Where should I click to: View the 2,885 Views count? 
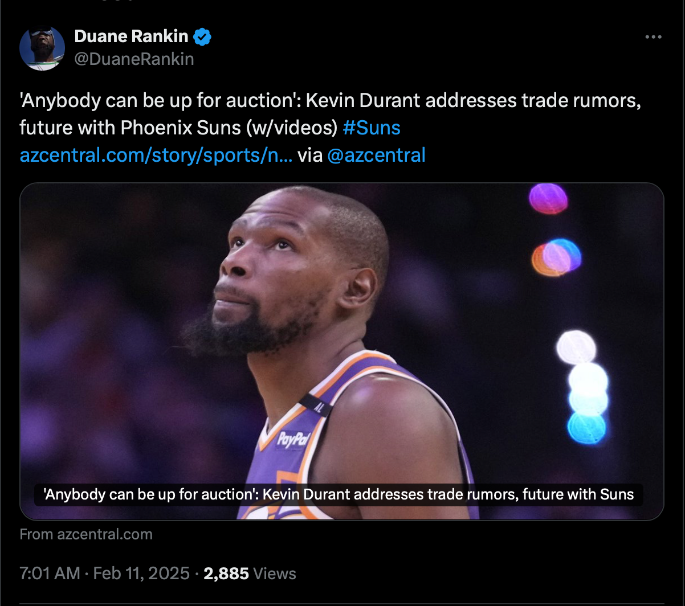pos(250,574)
